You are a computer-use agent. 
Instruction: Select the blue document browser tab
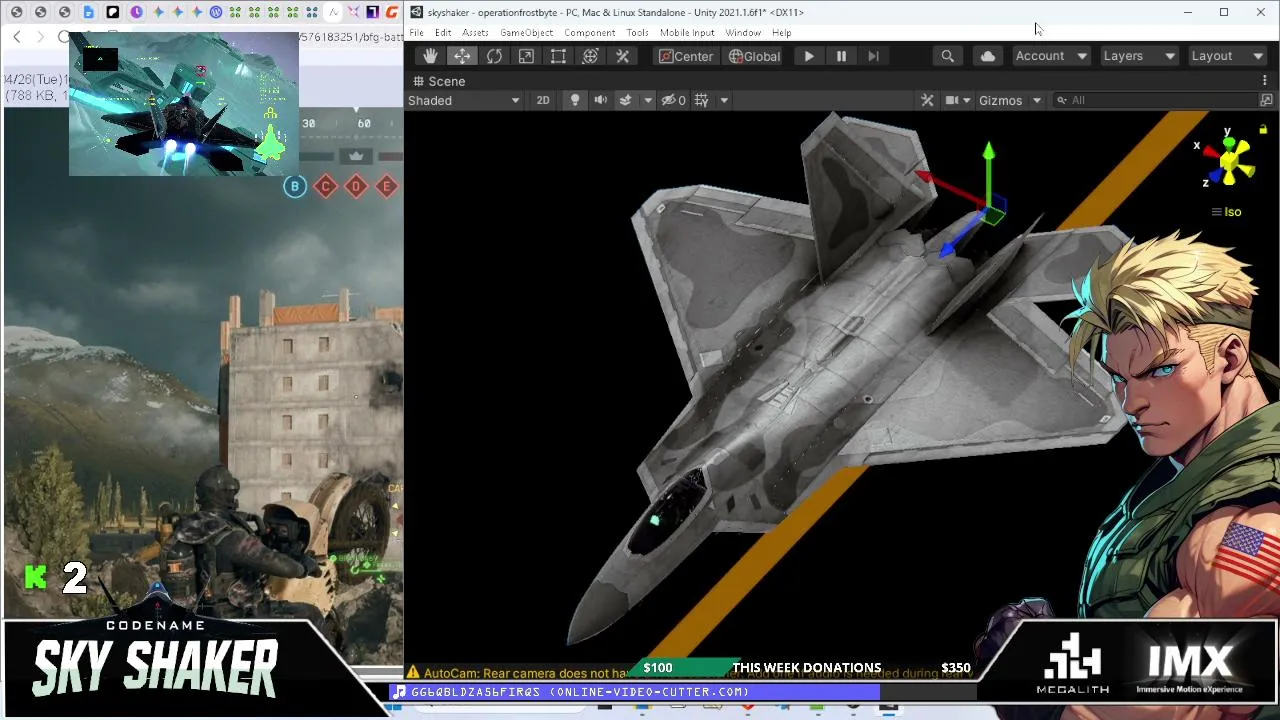[88, 12]
